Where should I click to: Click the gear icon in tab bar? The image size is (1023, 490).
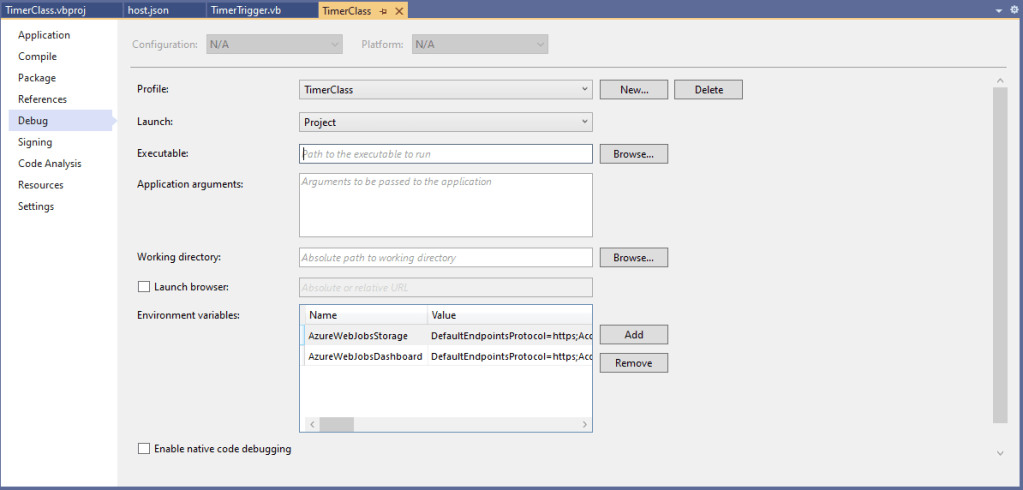(x=1013, y=10)
